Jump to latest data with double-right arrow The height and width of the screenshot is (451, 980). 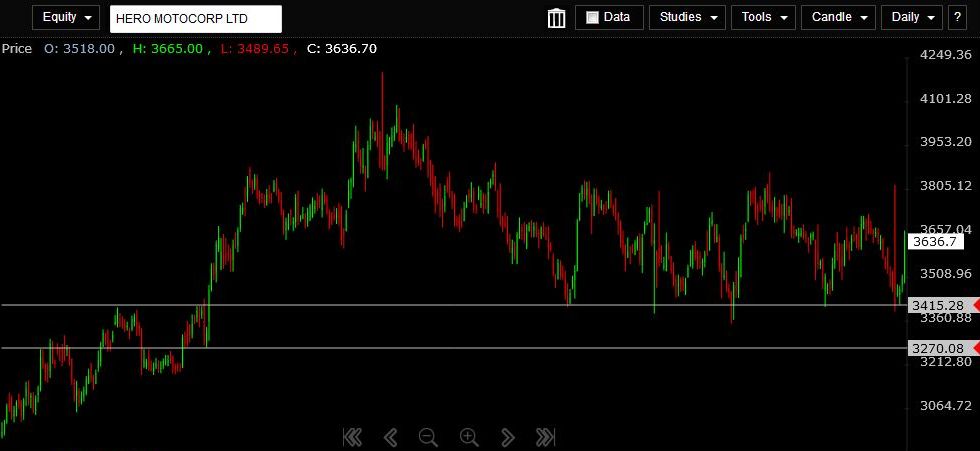click(x=545, y=436)
